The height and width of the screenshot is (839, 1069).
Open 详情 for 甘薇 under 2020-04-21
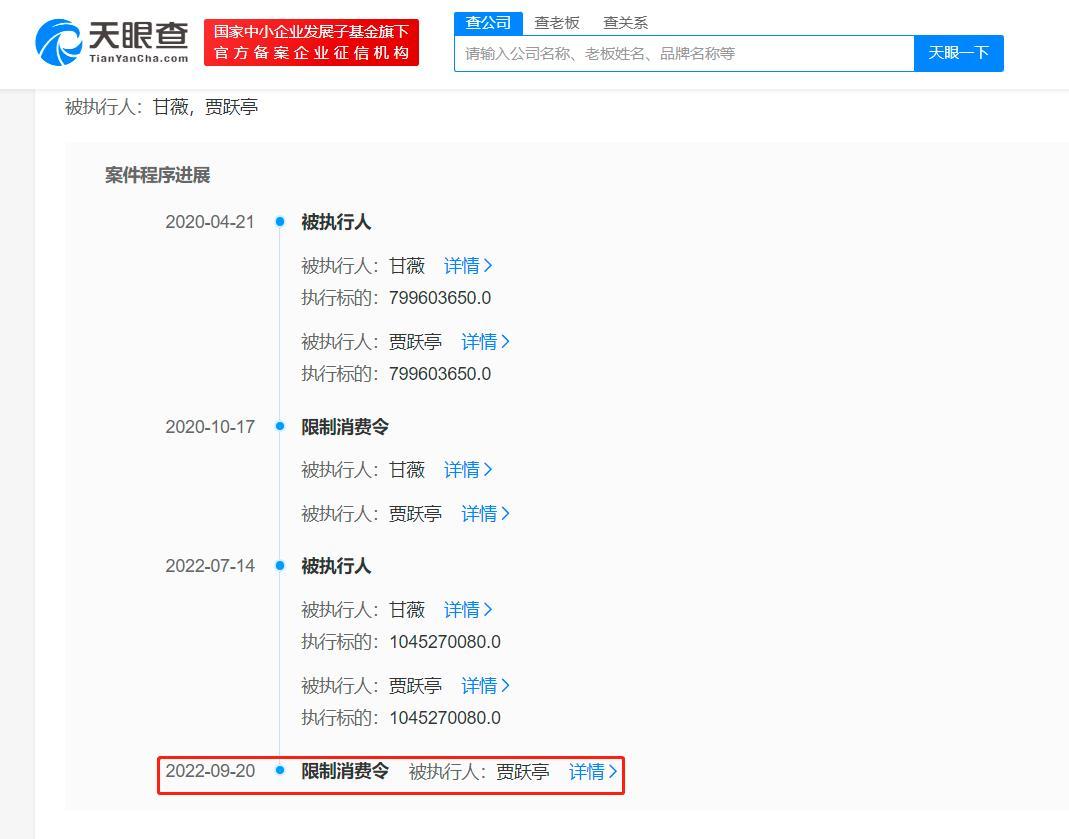pyautogui.click(x=468, y=266)
